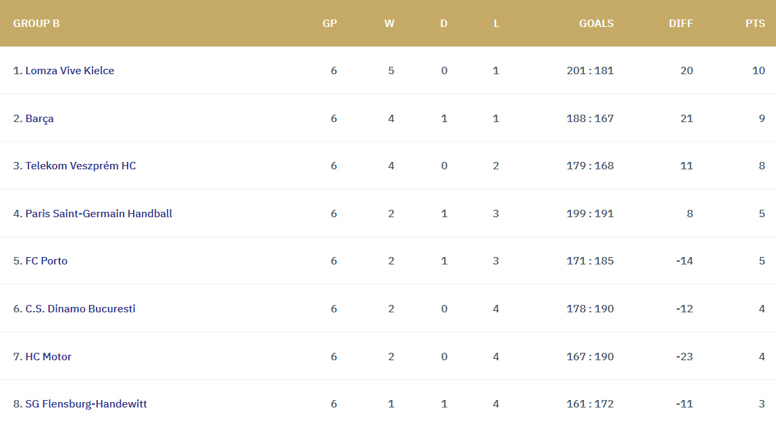Click the Telekom Veszprém HC team name
Image resolution: width=776 pixels, height=425 pixels.
click(81, 166)
